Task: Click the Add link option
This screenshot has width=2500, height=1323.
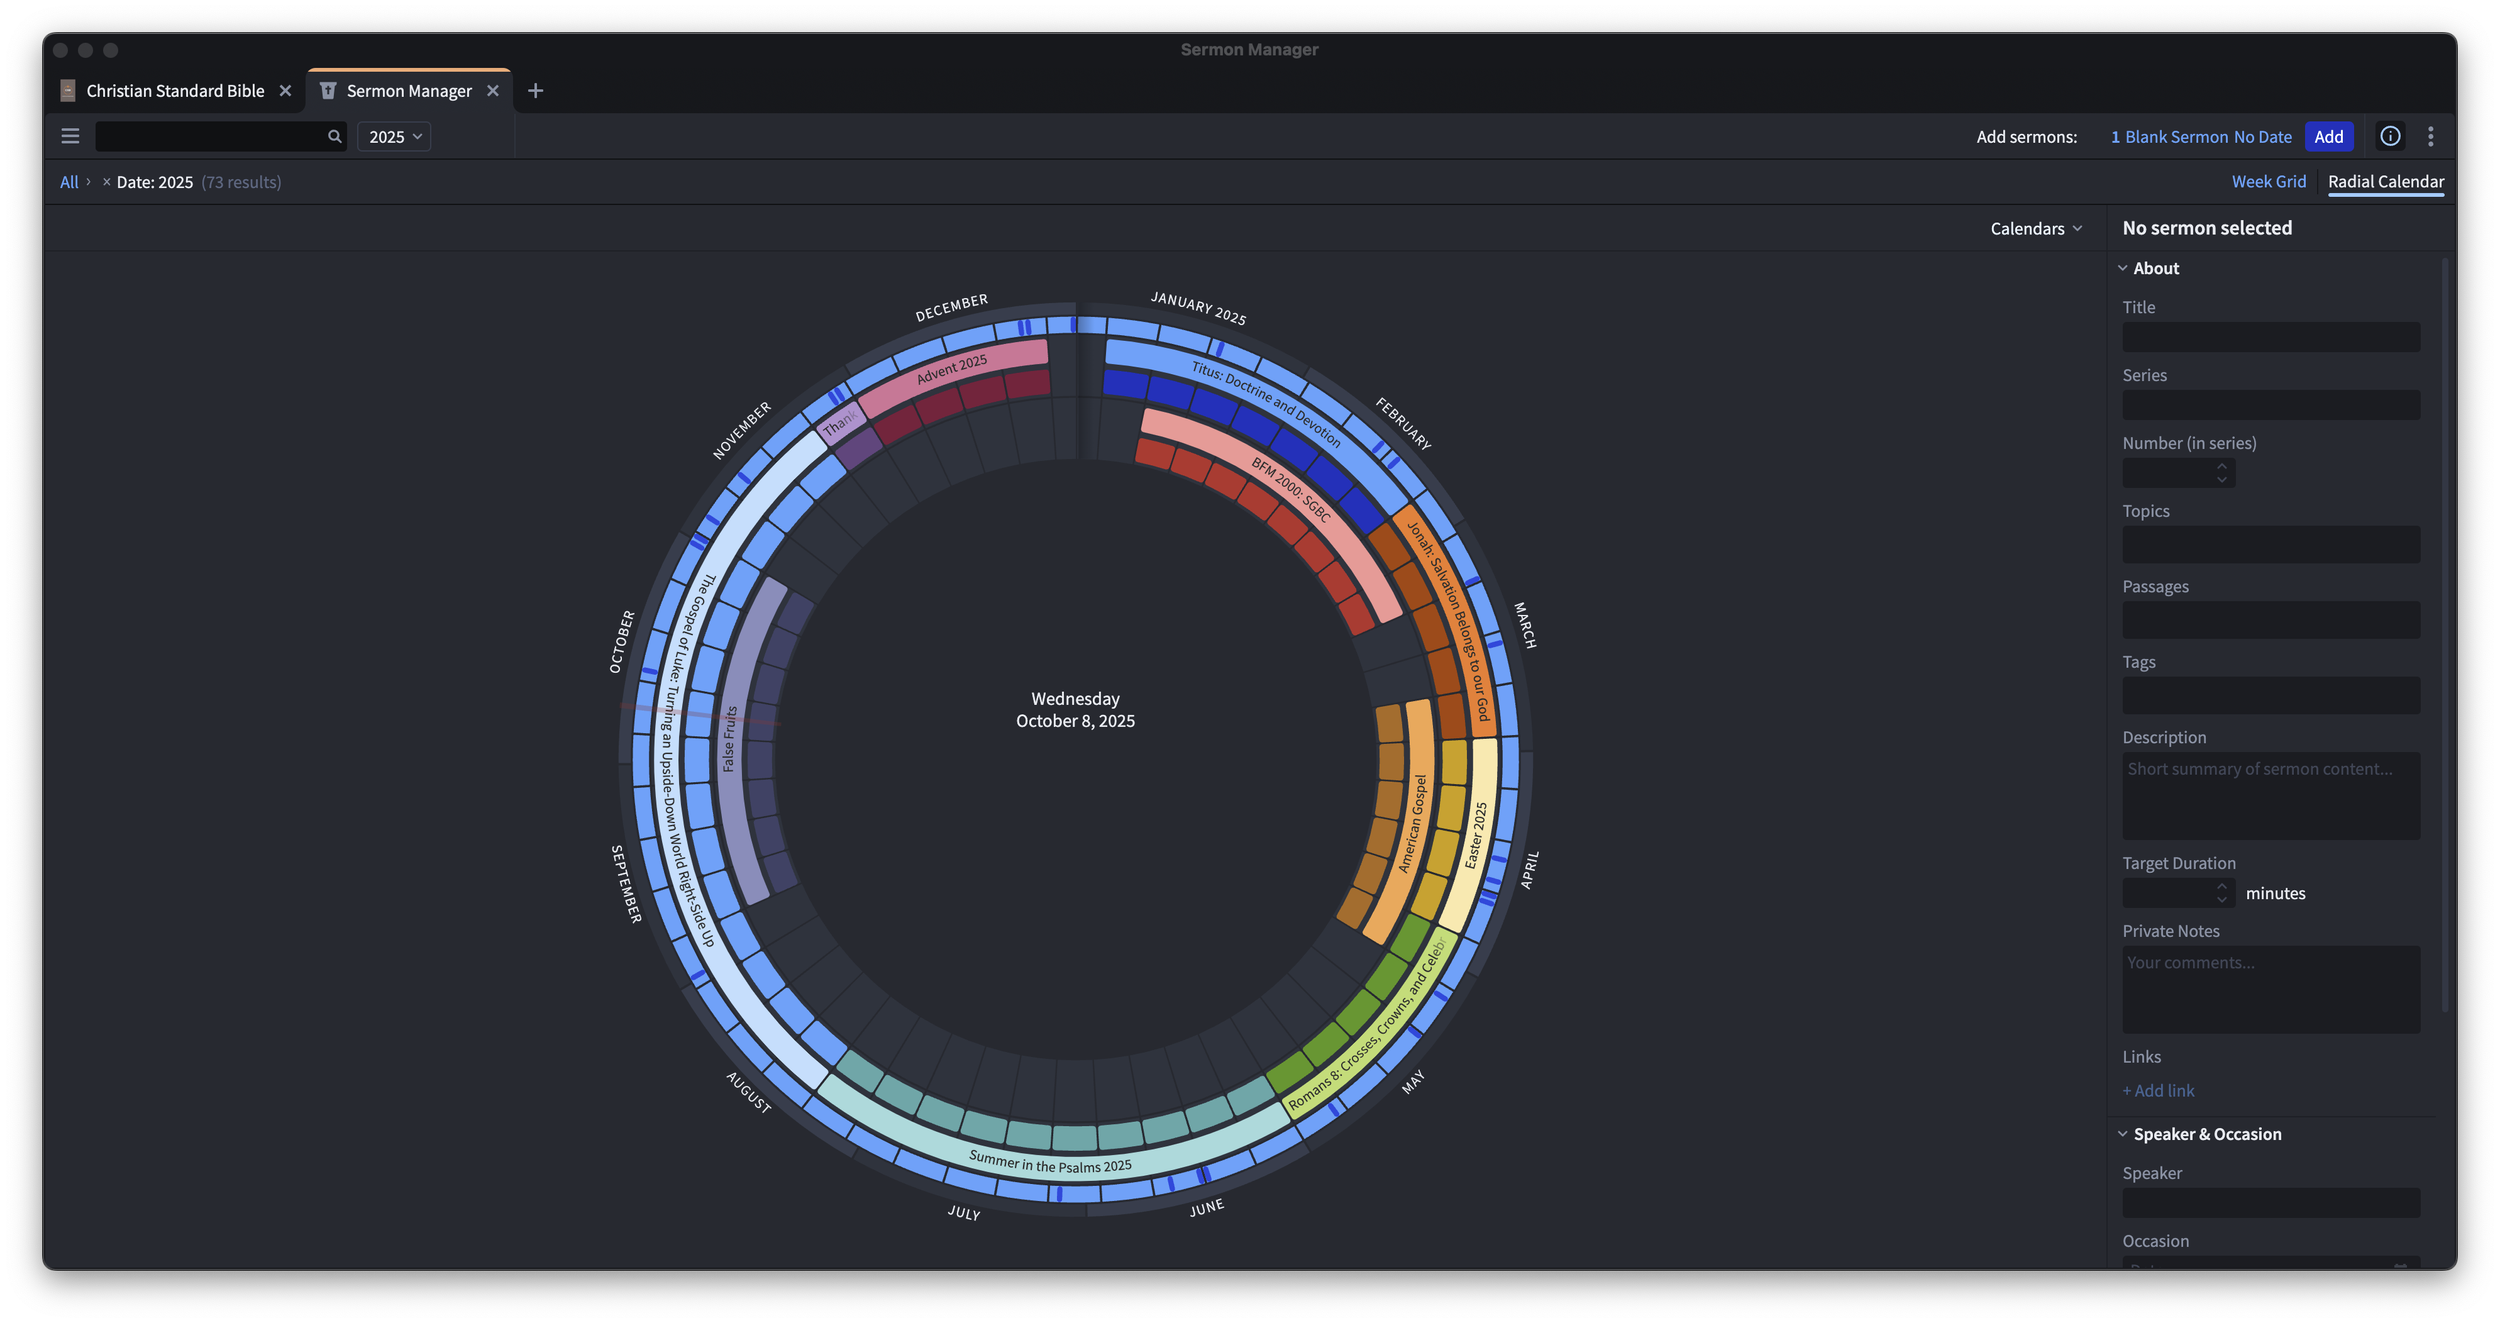Action: 2158,1091
